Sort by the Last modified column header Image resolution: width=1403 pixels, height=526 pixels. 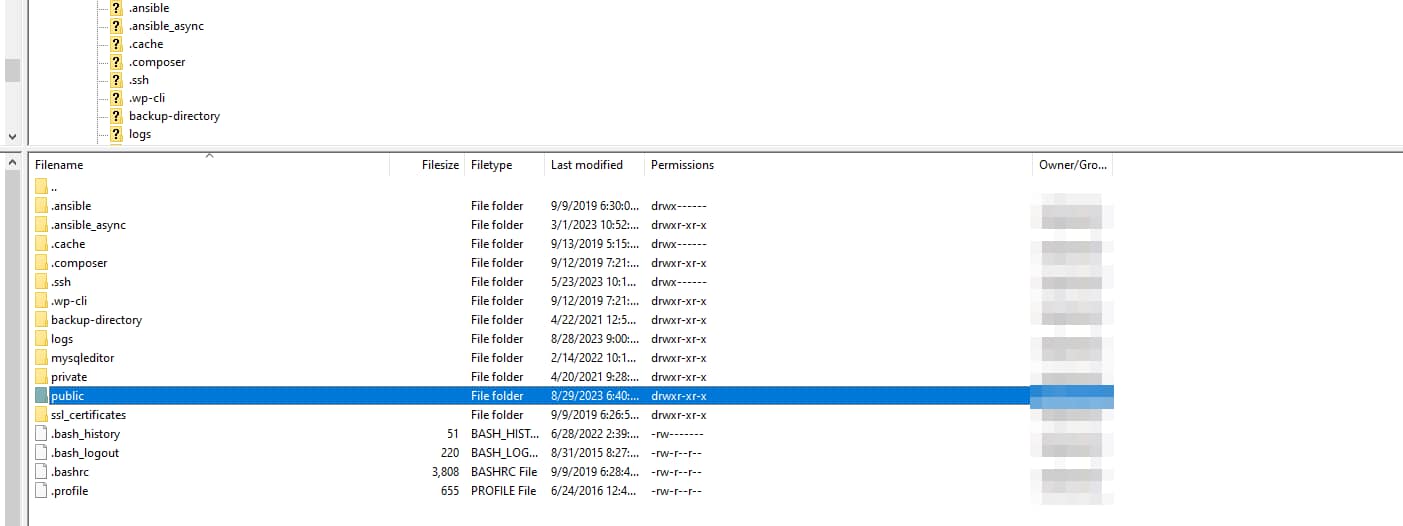click(x=594, y=165)
